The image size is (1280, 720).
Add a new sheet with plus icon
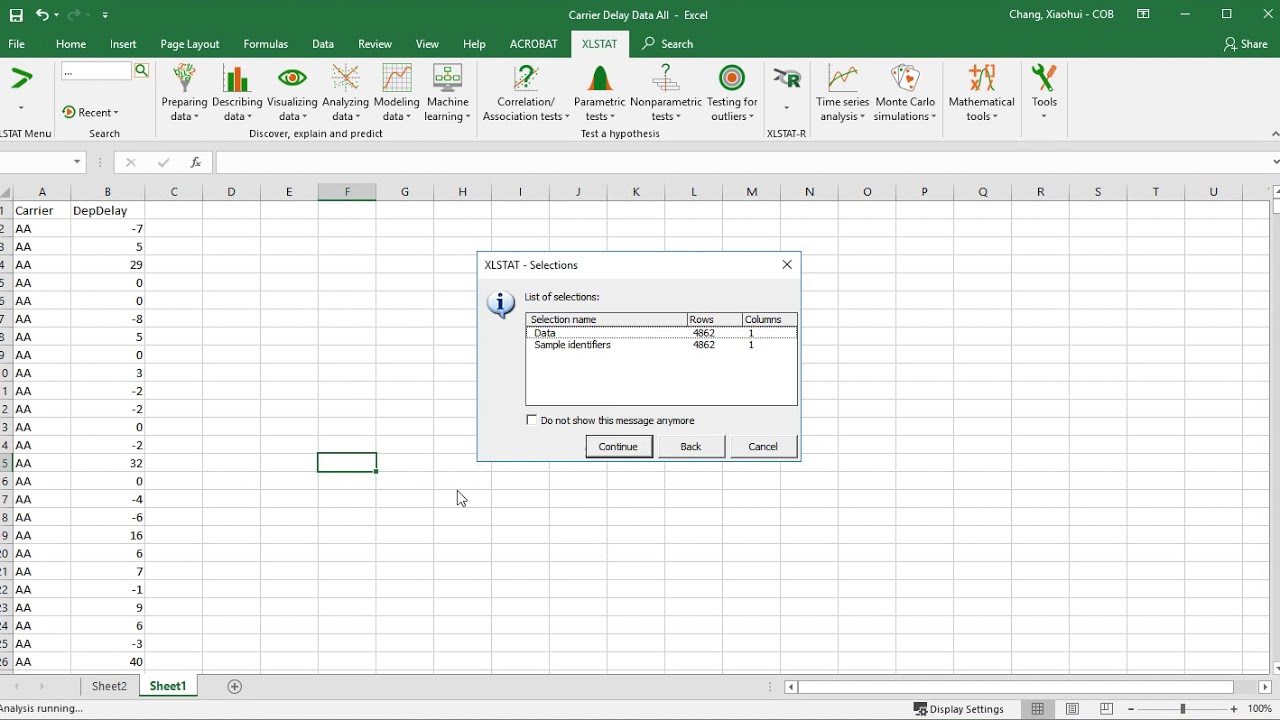click(x=235, y=686)
